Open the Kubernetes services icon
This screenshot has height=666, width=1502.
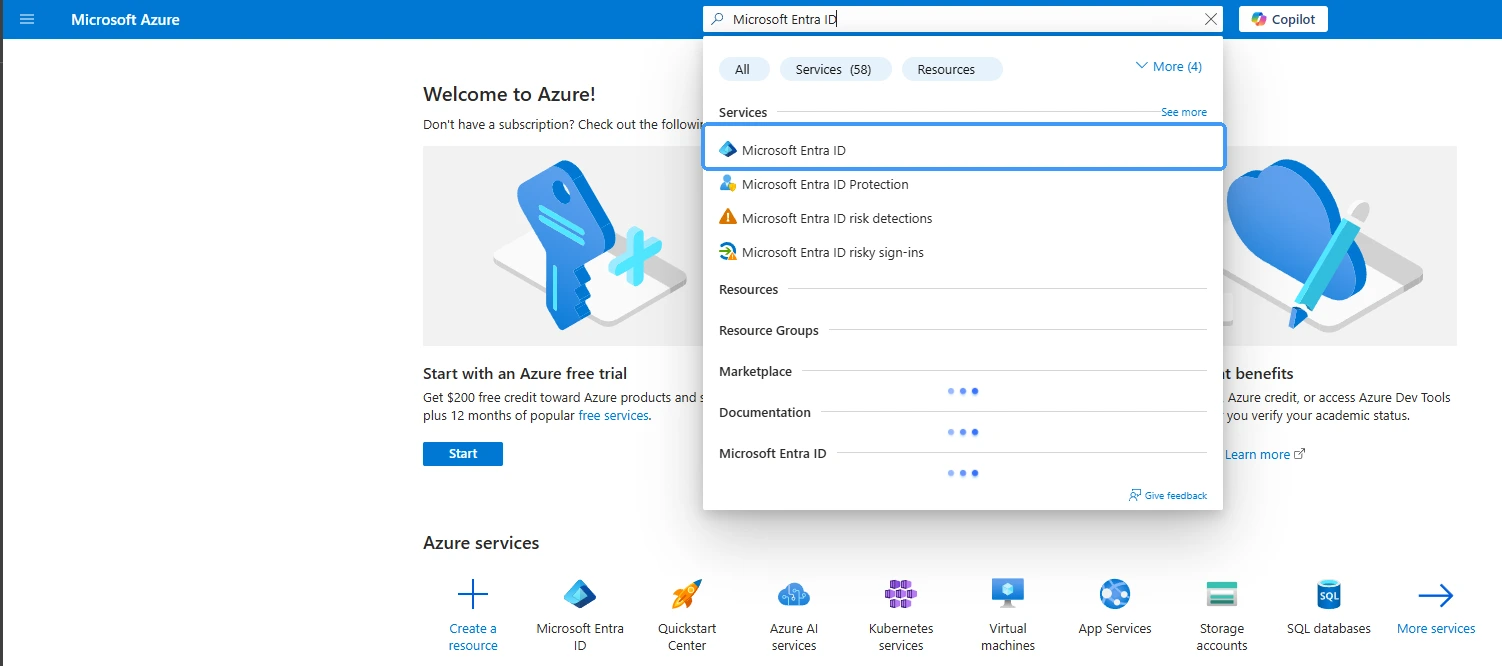(901, 595)
